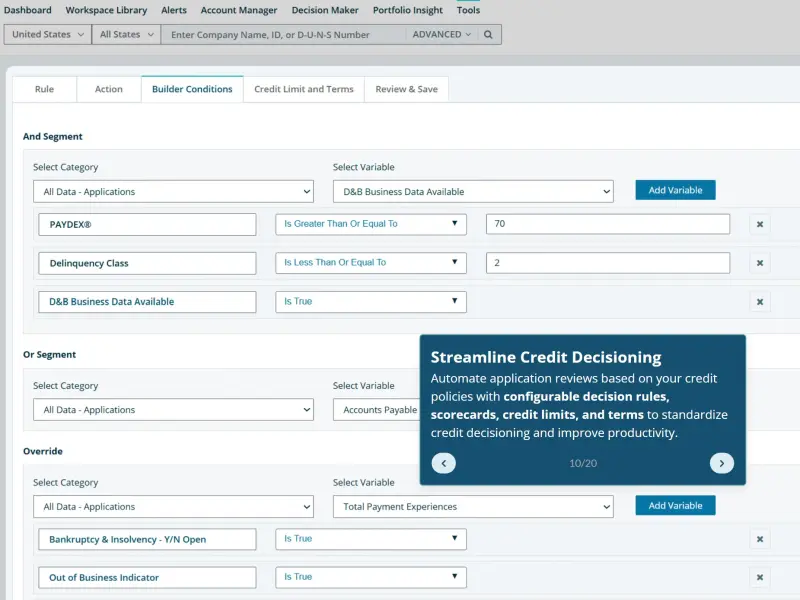Click the PAYDEX value field showing 70
Viewport: 800px width, 600px height.
pyautogui.click(x=608, y=224)
